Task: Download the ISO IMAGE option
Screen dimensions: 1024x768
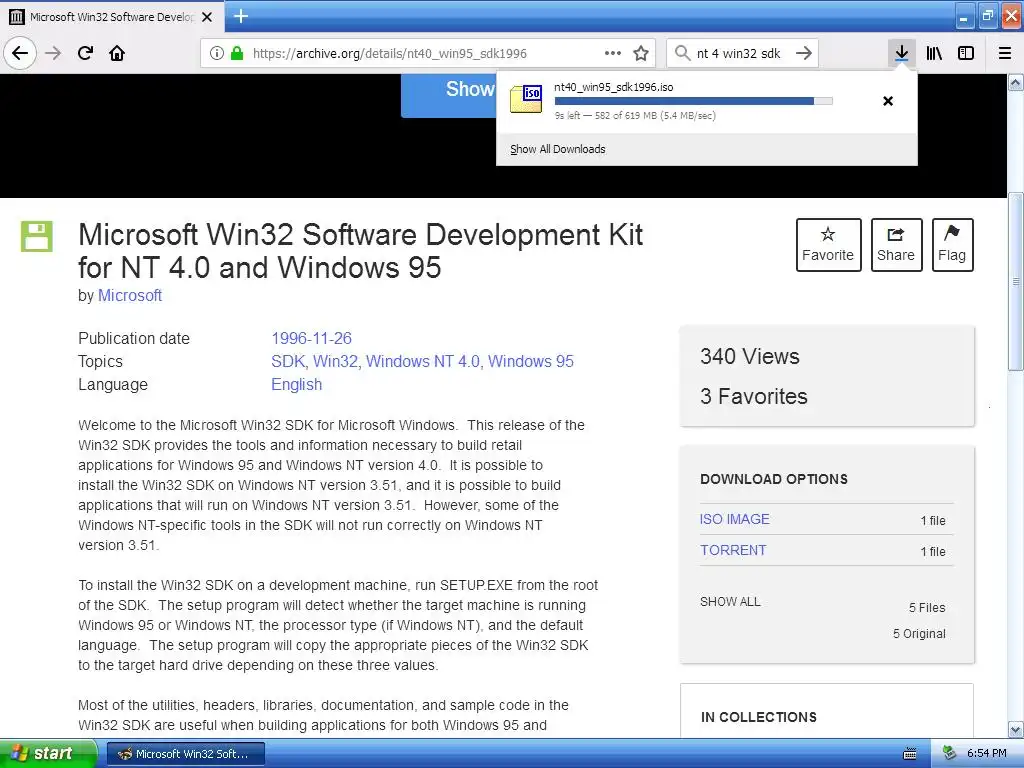Action: pyautogui.click(x=735, y=519)
